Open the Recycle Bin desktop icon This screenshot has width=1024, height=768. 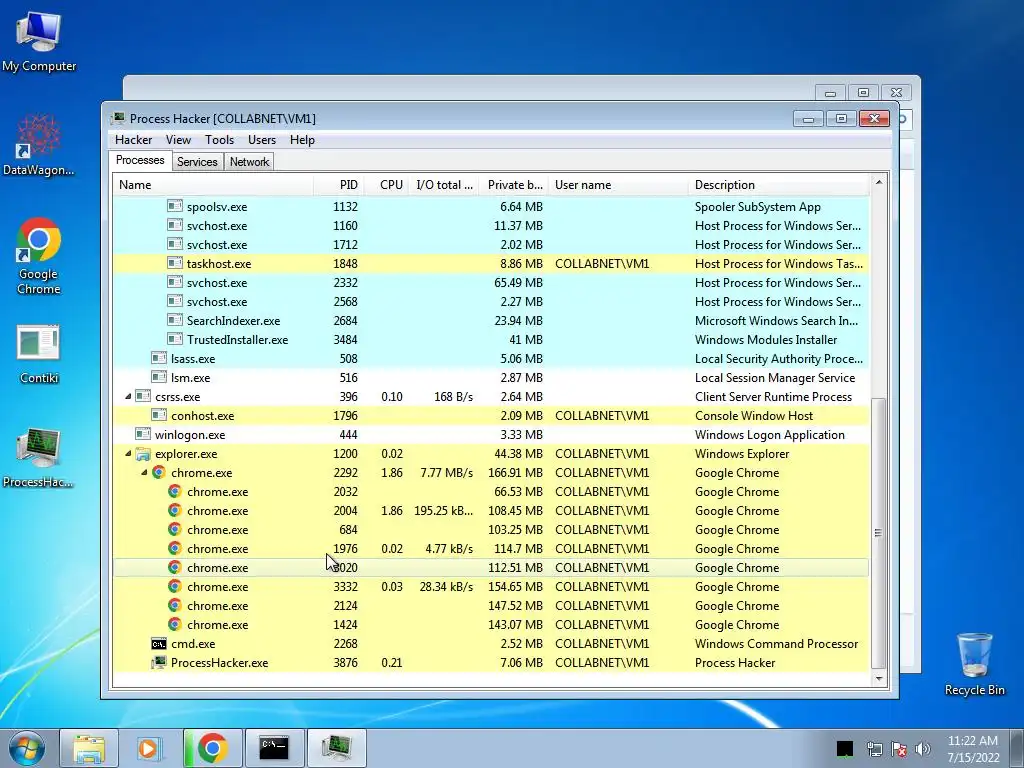(x=974, y=664)
